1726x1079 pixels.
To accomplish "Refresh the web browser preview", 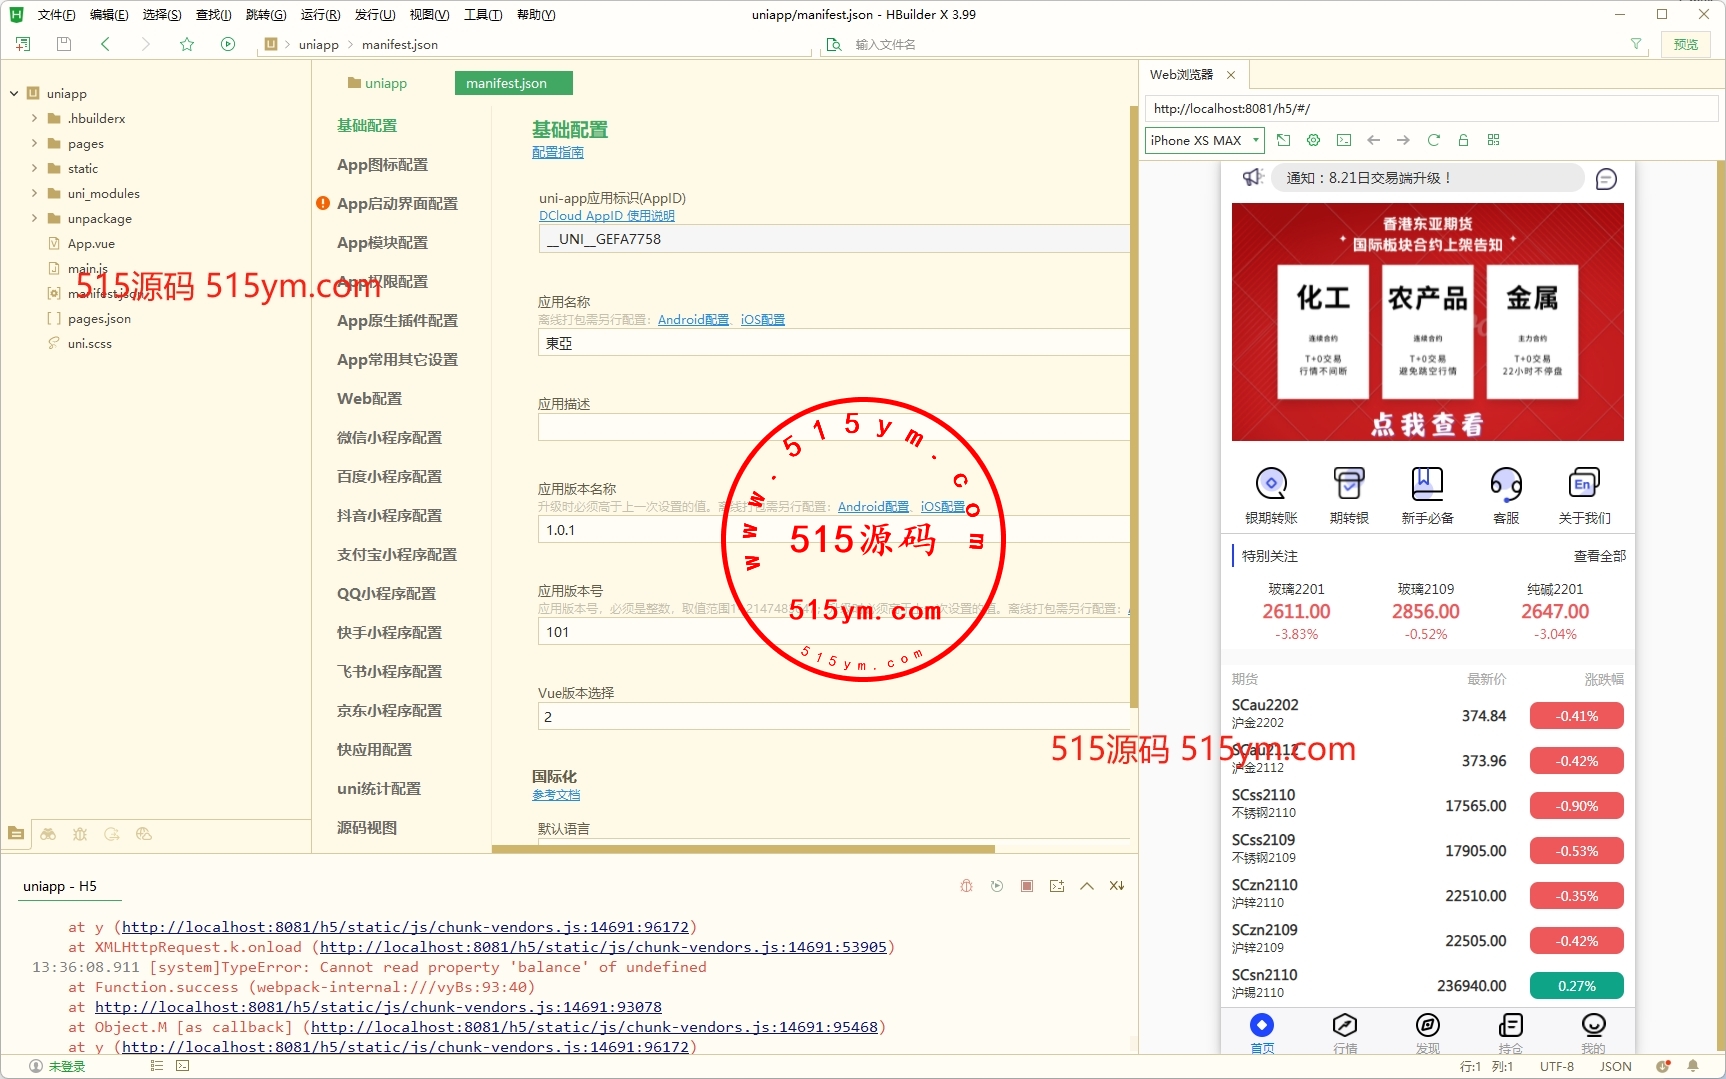I will [x=1433, y=140].
